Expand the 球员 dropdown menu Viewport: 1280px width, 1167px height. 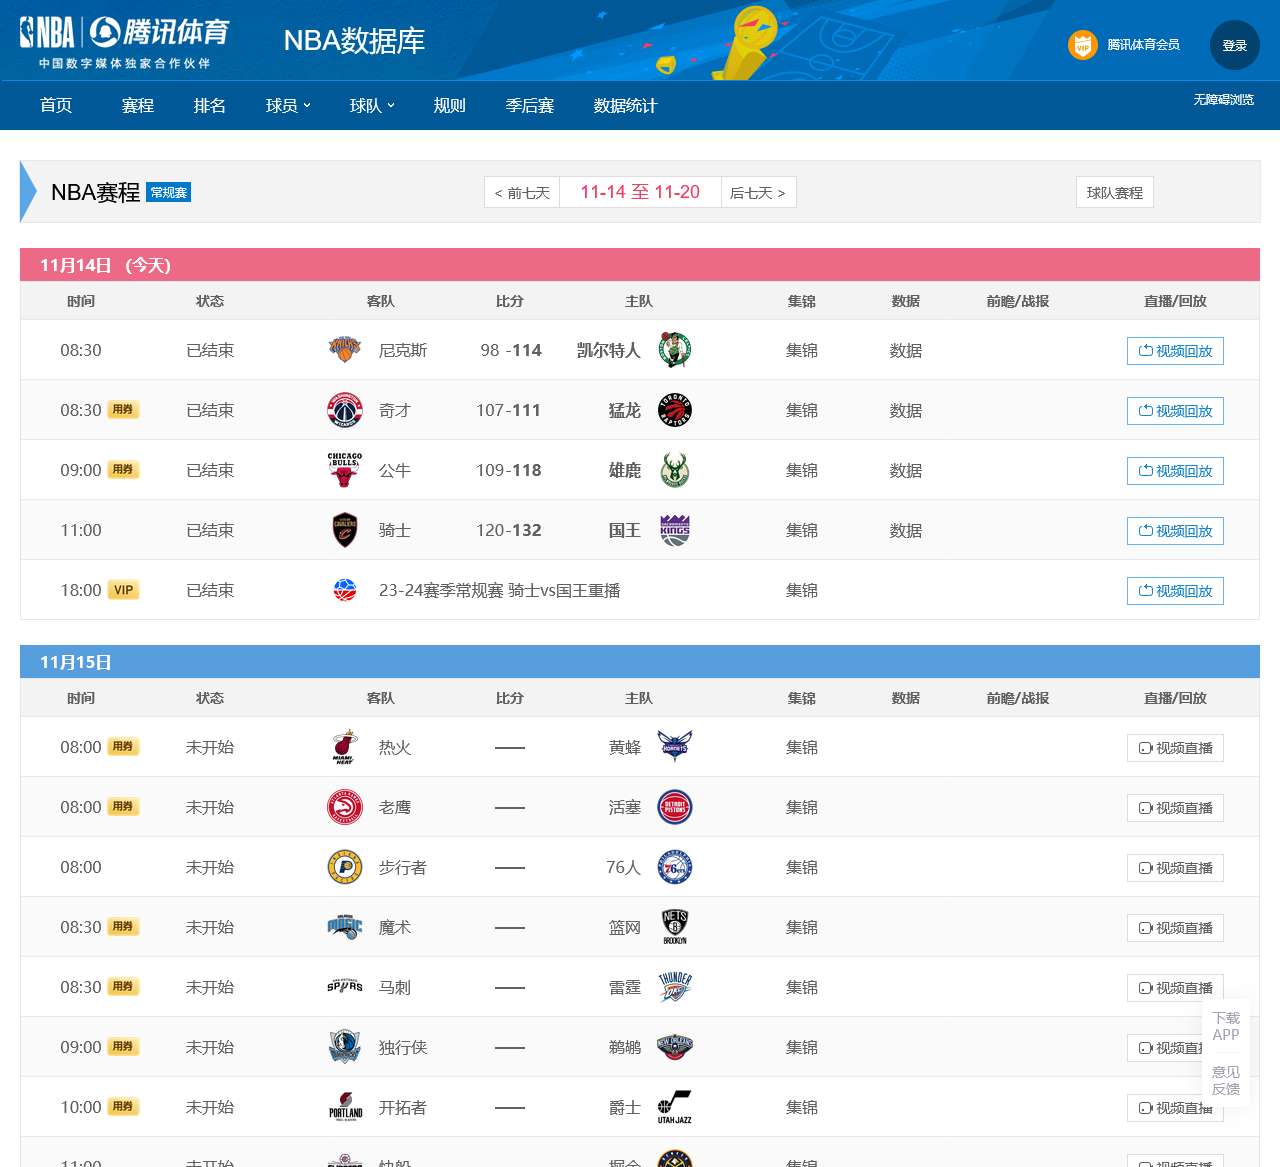288,105
